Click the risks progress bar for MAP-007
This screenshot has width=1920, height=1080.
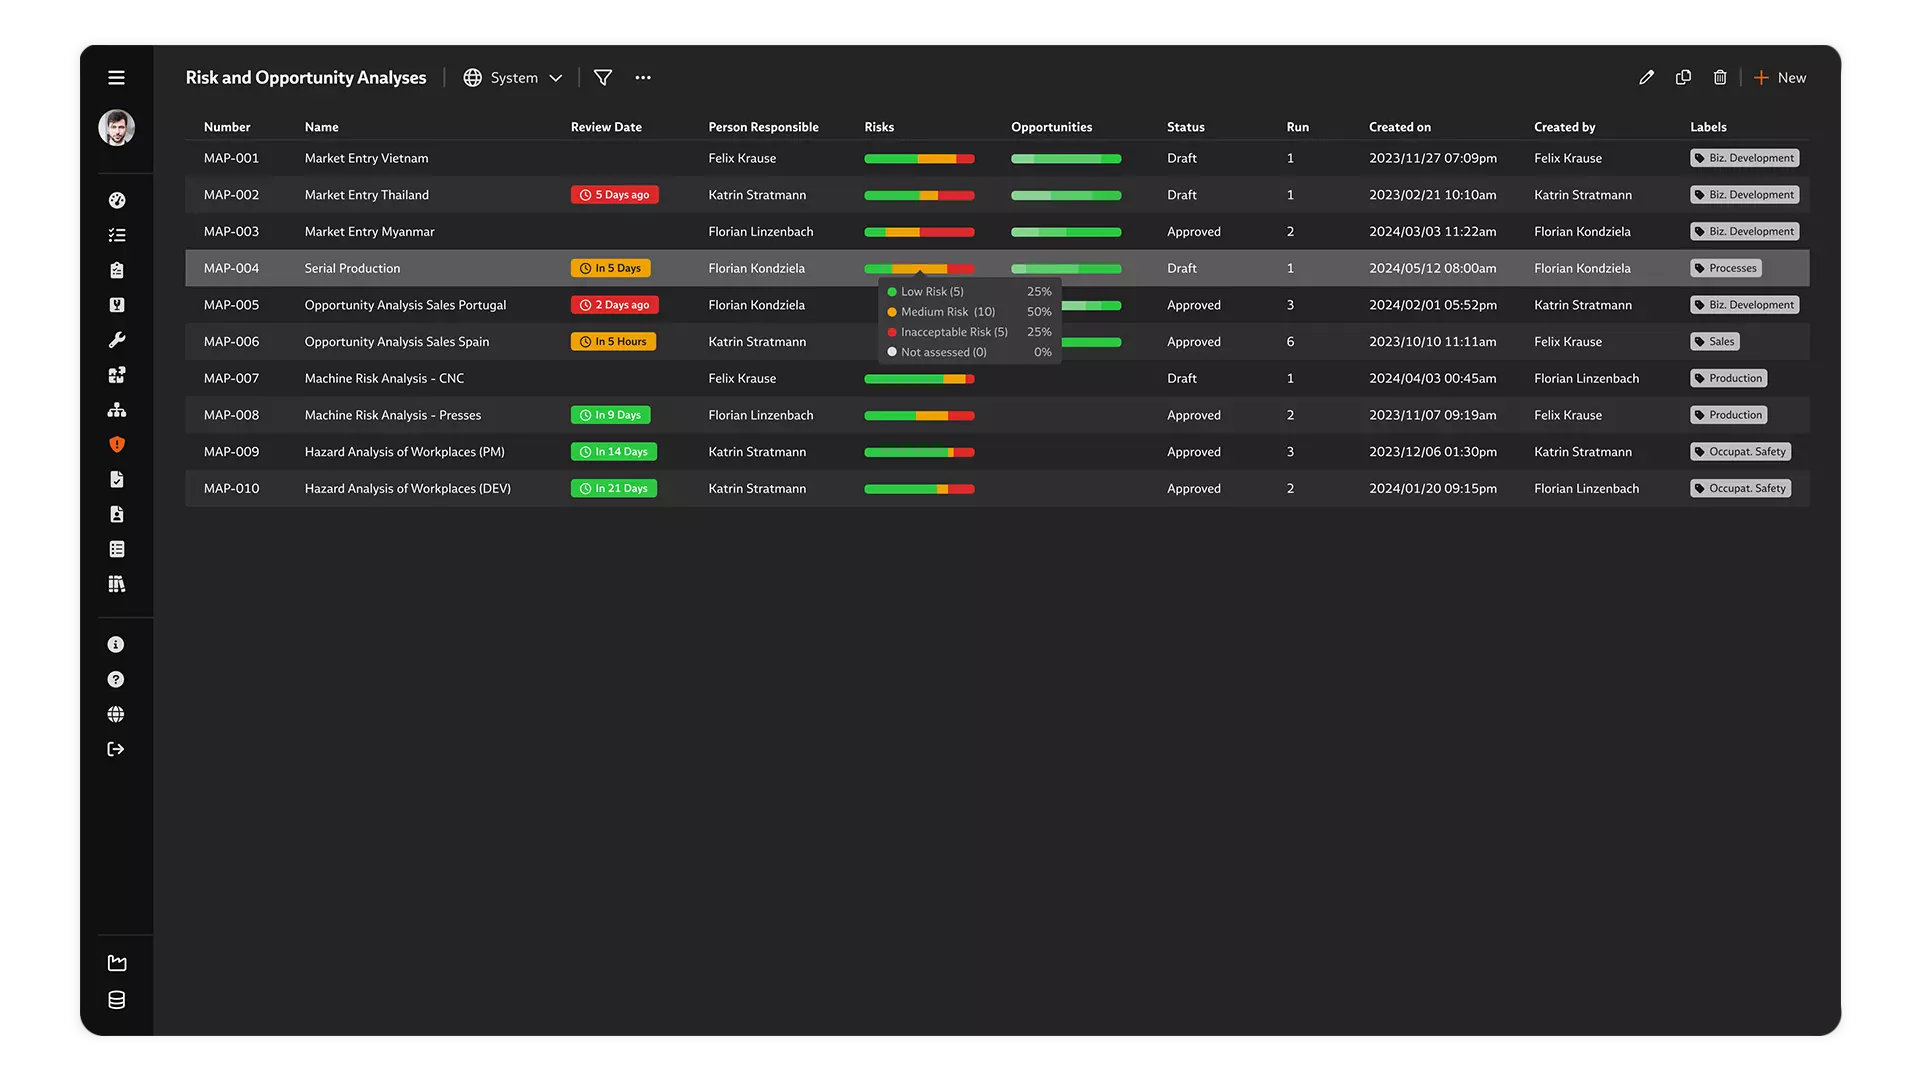click(918, 379)
